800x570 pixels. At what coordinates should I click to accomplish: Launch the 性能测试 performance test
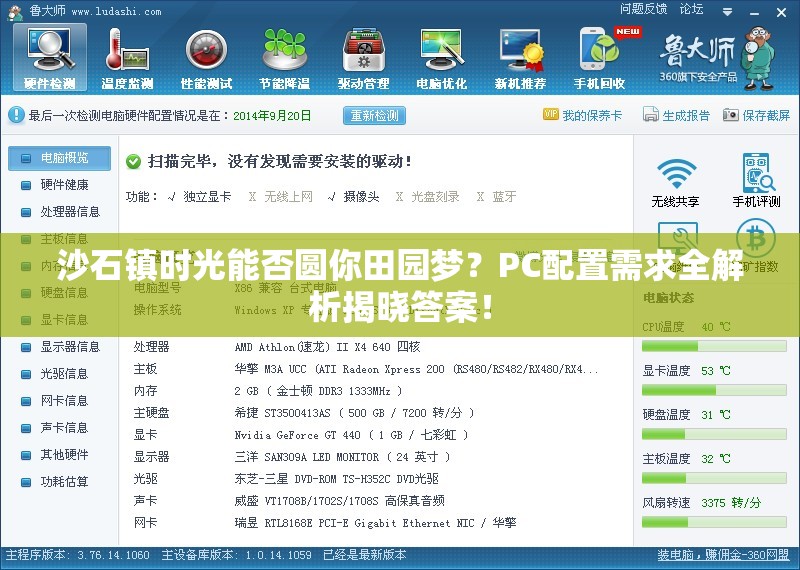206,58
